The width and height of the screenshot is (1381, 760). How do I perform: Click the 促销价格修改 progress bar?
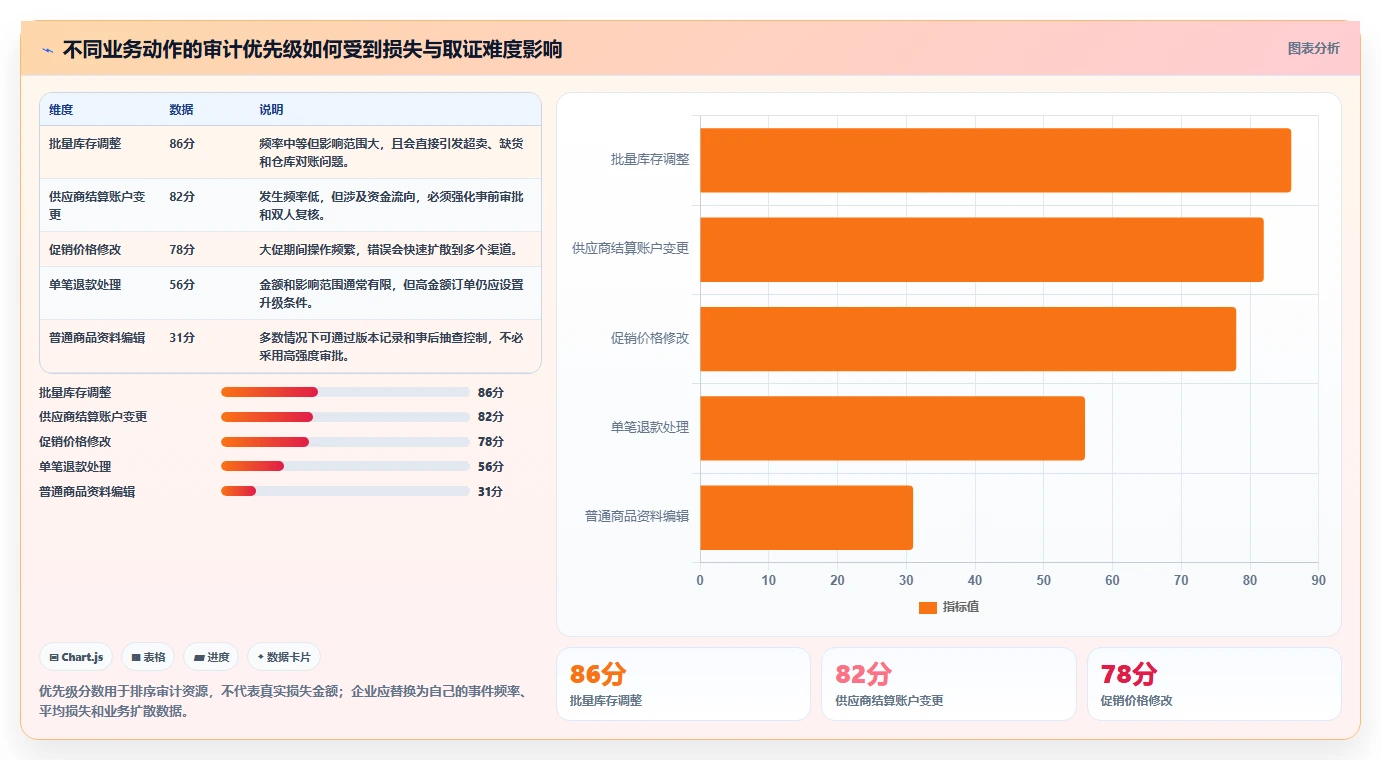345,441
